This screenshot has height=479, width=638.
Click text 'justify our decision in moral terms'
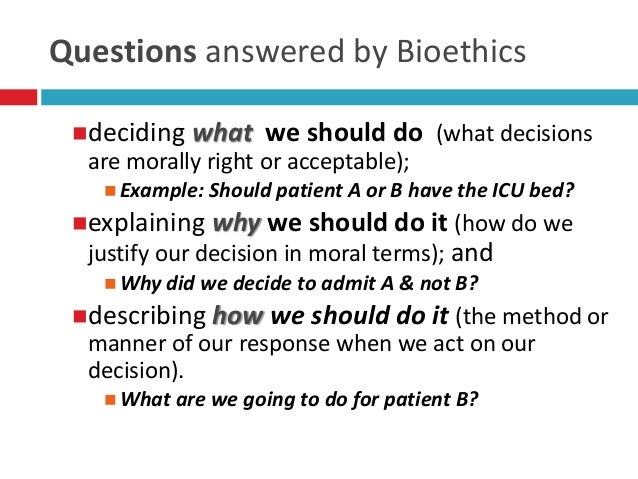(x=259, y=254)
